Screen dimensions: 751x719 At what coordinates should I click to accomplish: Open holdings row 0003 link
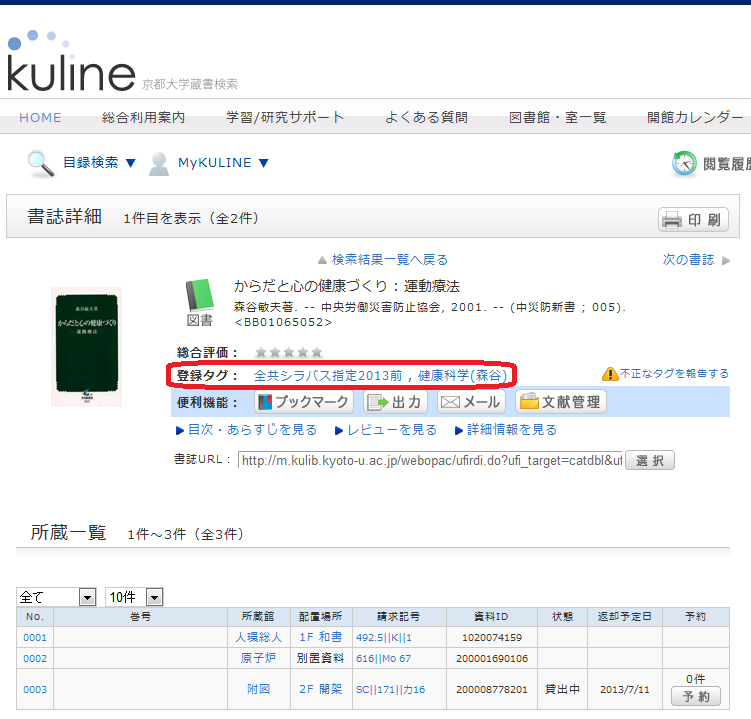coord(35,689)
